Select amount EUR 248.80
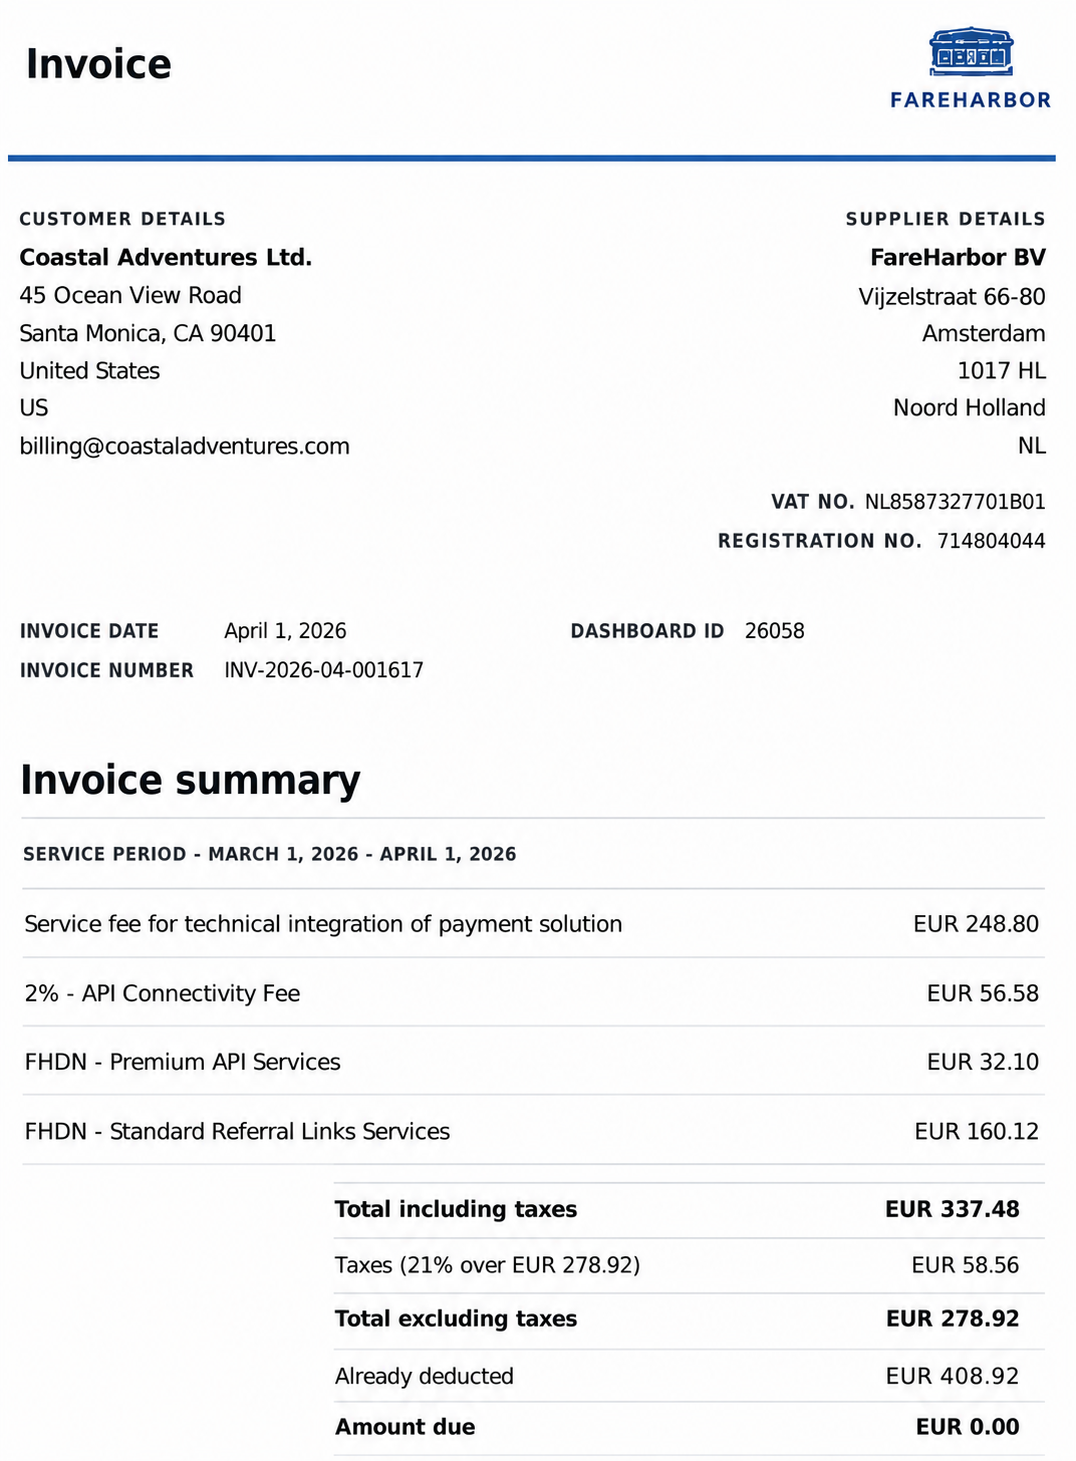Screen dimensions: 1076x1461 point(976,924)
